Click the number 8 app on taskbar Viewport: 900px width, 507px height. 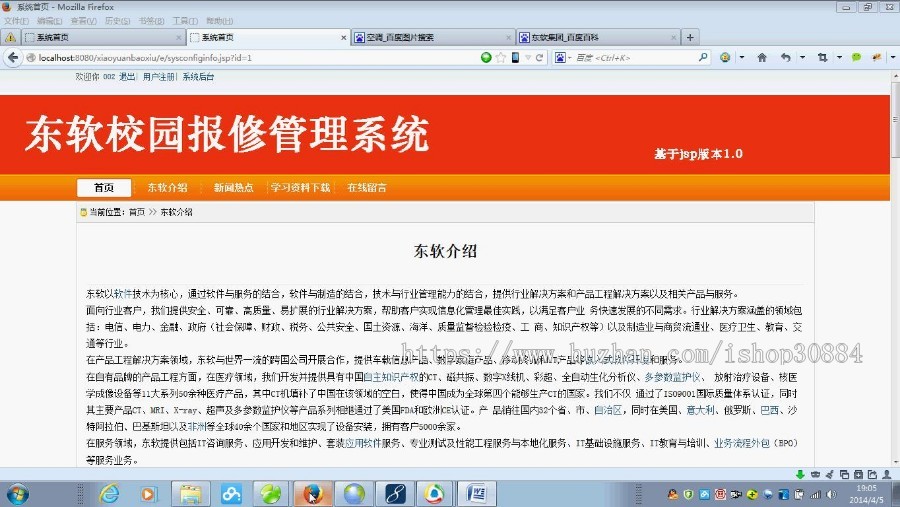(x=395, y=494)
